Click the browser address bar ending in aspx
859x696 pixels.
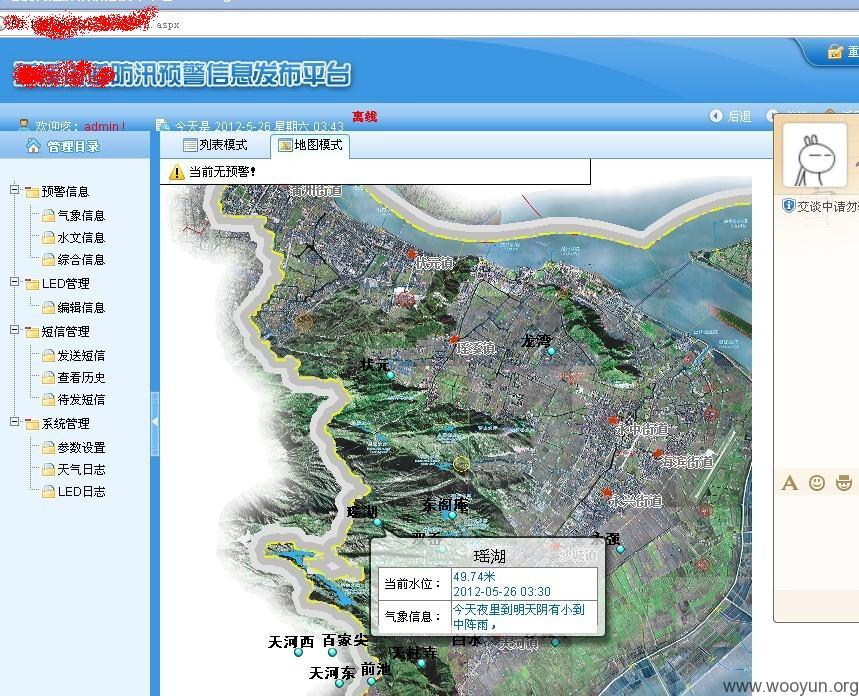pos(430,25)
